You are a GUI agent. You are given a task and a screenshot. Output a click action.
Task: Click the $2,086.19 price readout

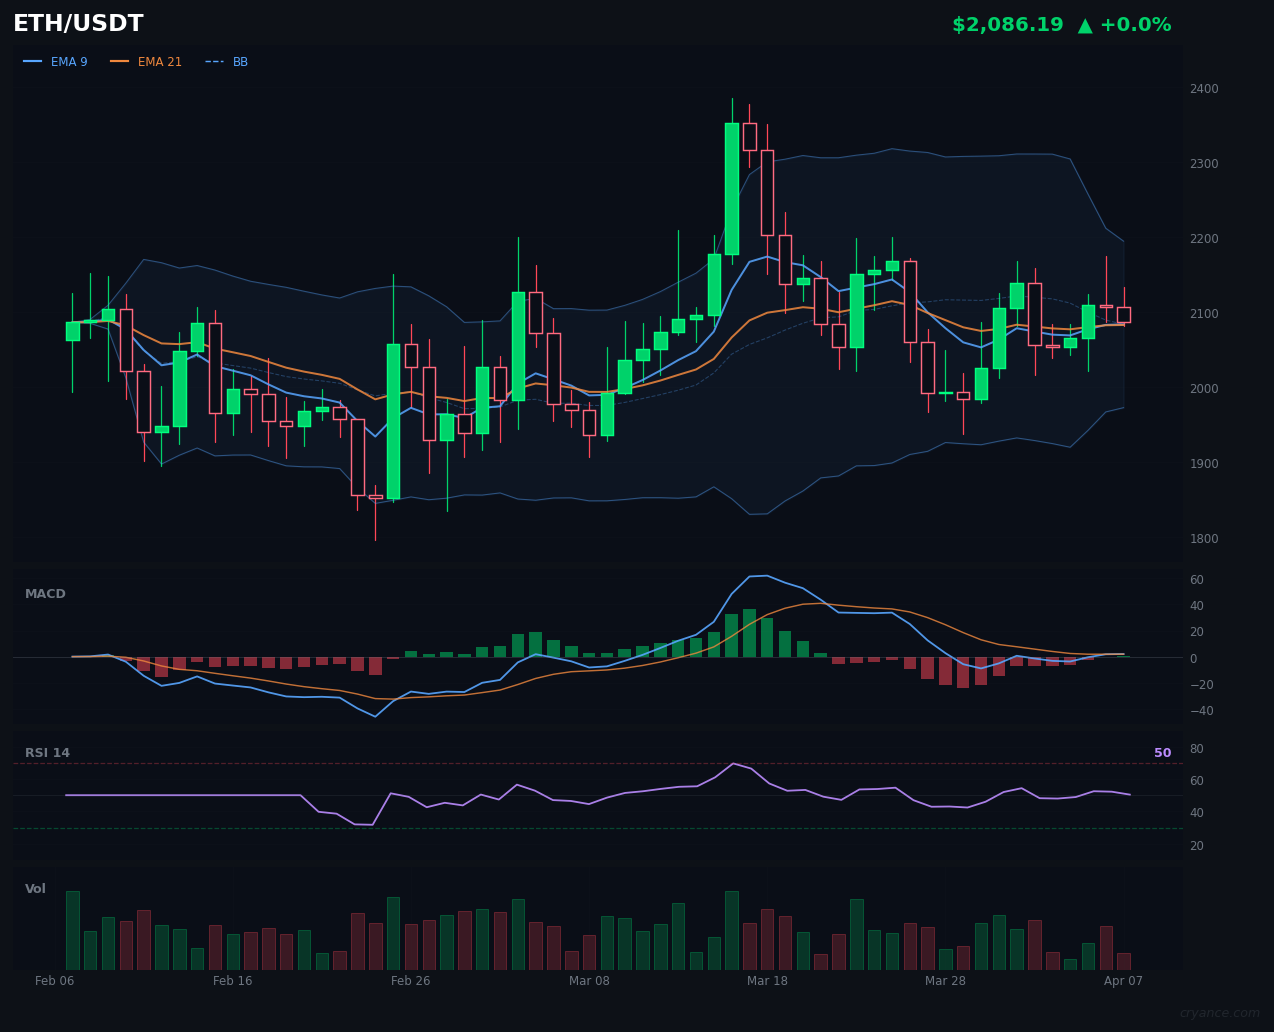(1009, 24)
